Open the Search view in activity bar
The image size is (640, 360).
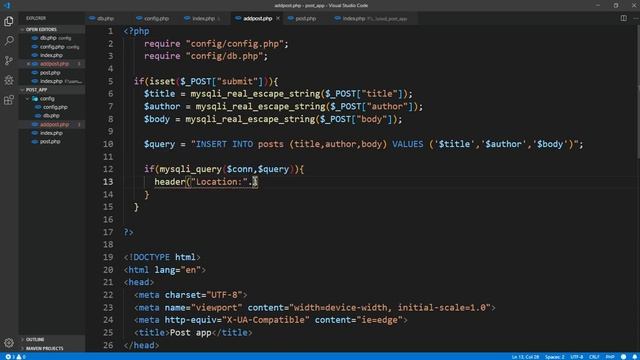(9, 40)
